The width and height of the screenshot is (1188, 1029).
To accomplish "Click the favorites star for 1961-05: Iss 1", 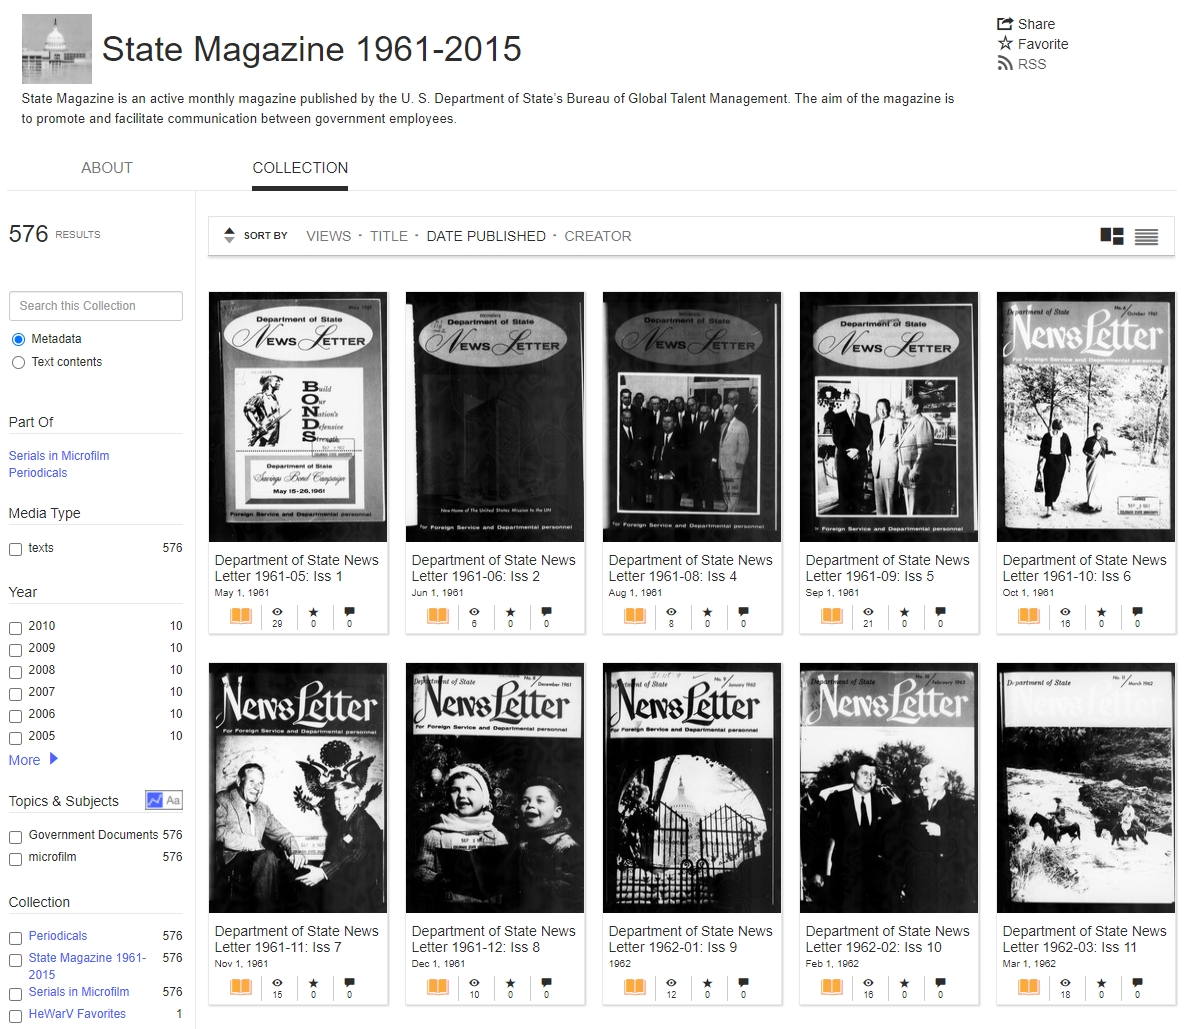I will pyautogui.click(x=314, y=611).
